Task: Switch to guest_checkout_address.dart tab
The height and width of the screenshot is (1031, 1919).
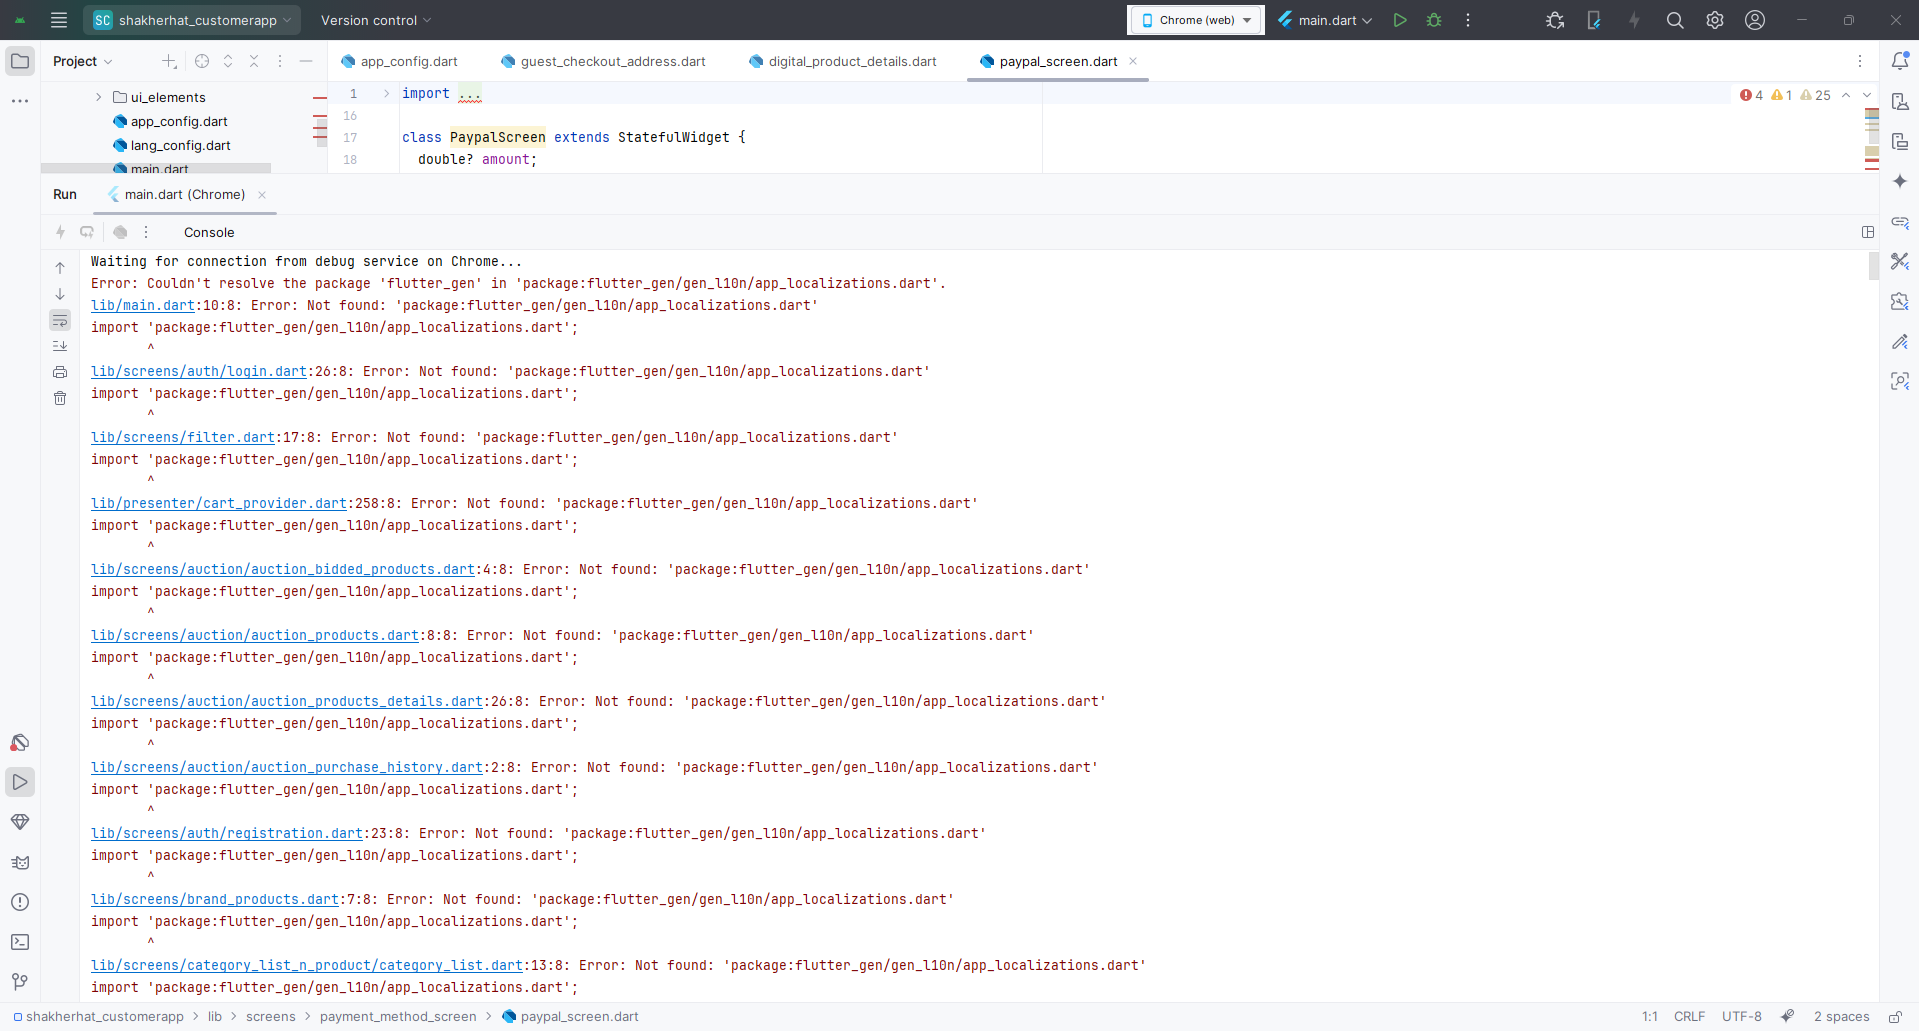Action: [x=604, y=61]
